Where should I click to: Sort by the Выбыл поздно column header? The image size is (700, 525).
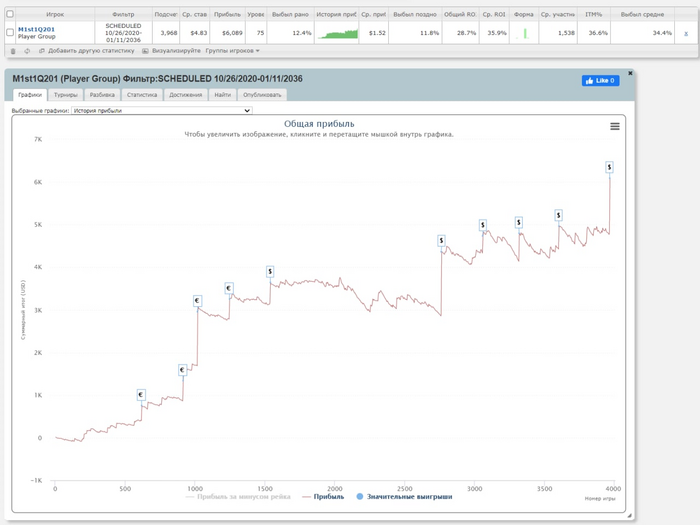[415, 14]
